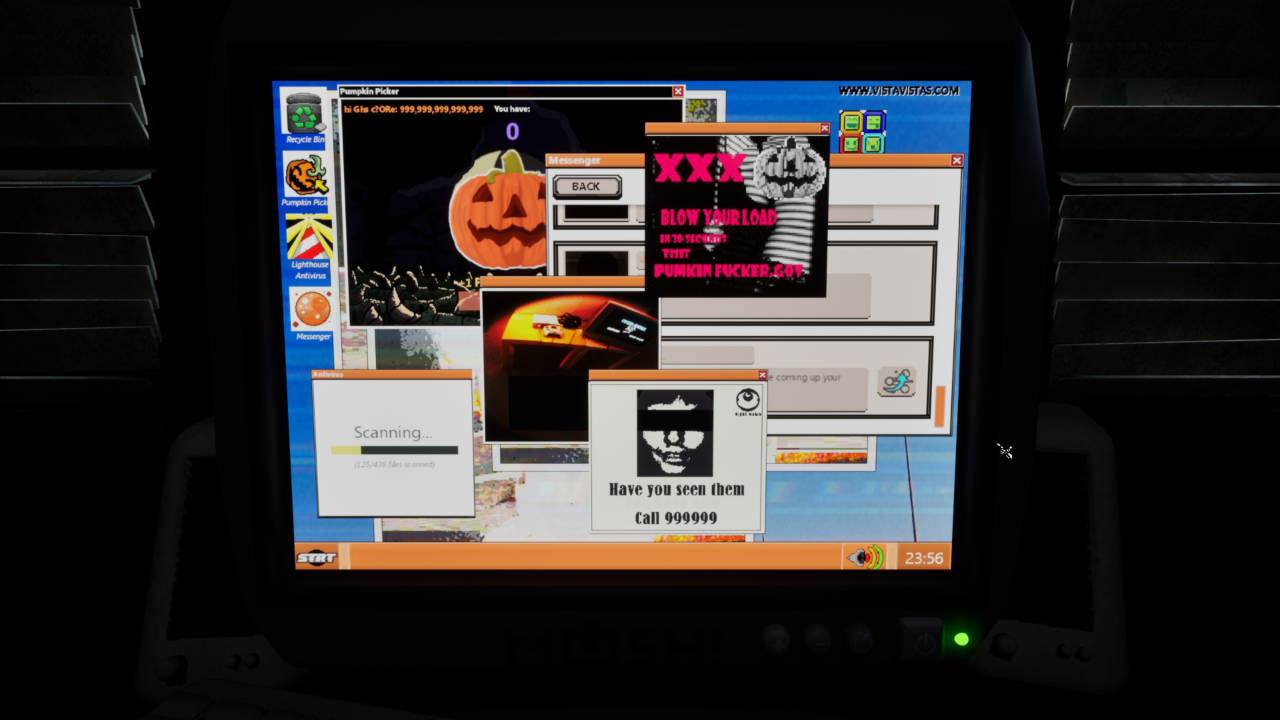Click the '(125/436 files scanned)' status text
This screenshot has height=720, width=1280.
394,464
